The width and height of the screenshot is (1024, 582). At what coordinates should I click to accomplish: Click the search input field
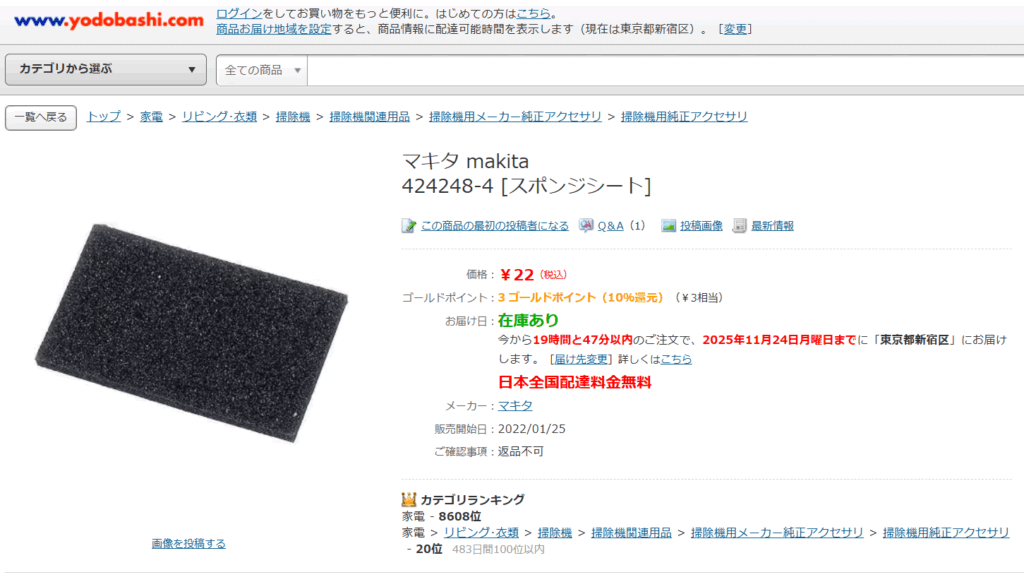(x=665, y=70)
